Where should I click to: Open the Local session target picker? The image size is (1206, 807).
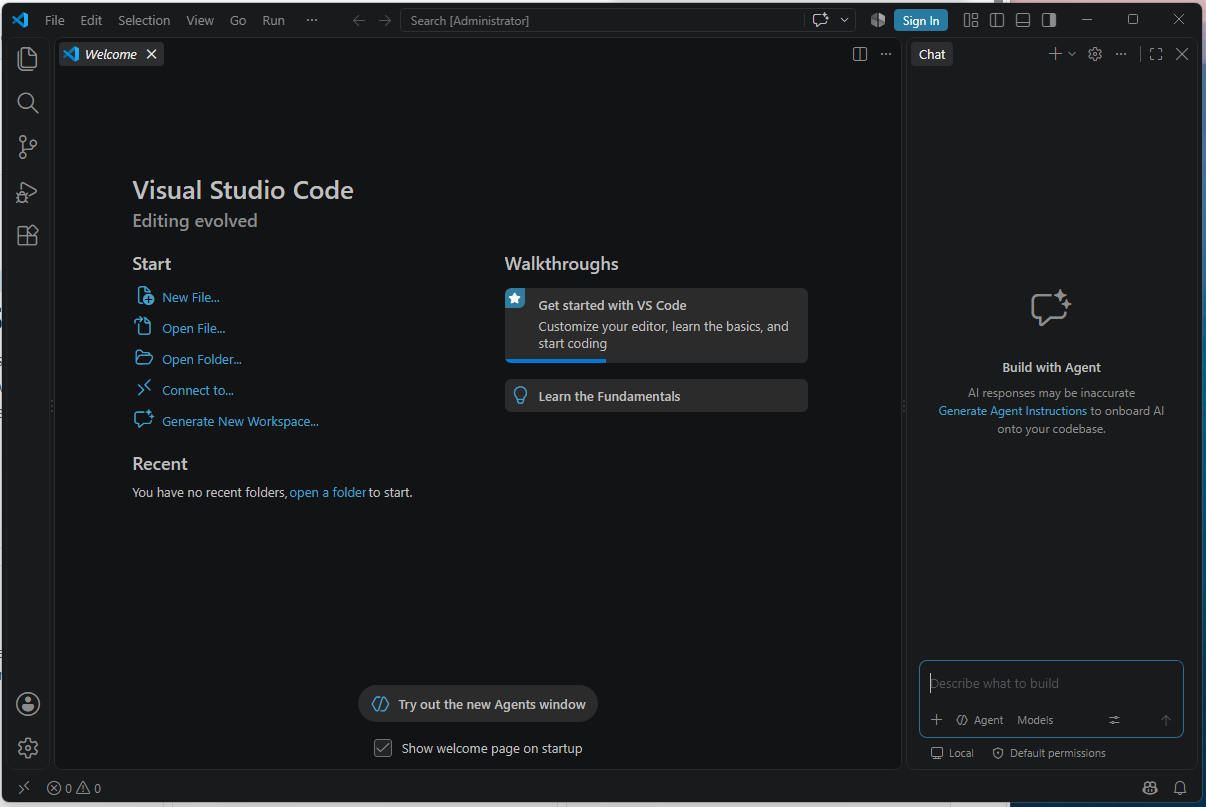(x=952, y=753)
